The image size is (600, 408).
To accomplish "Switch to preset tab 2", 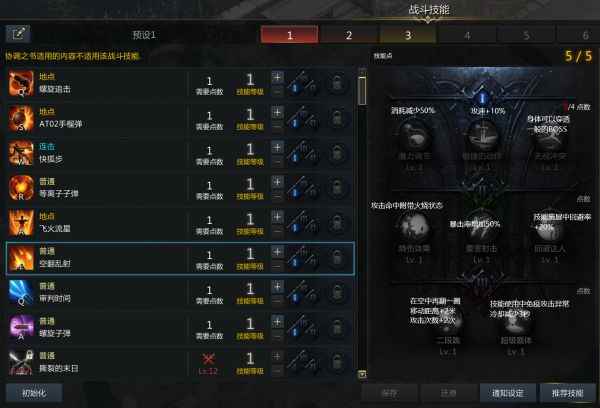I will (349, 35).
